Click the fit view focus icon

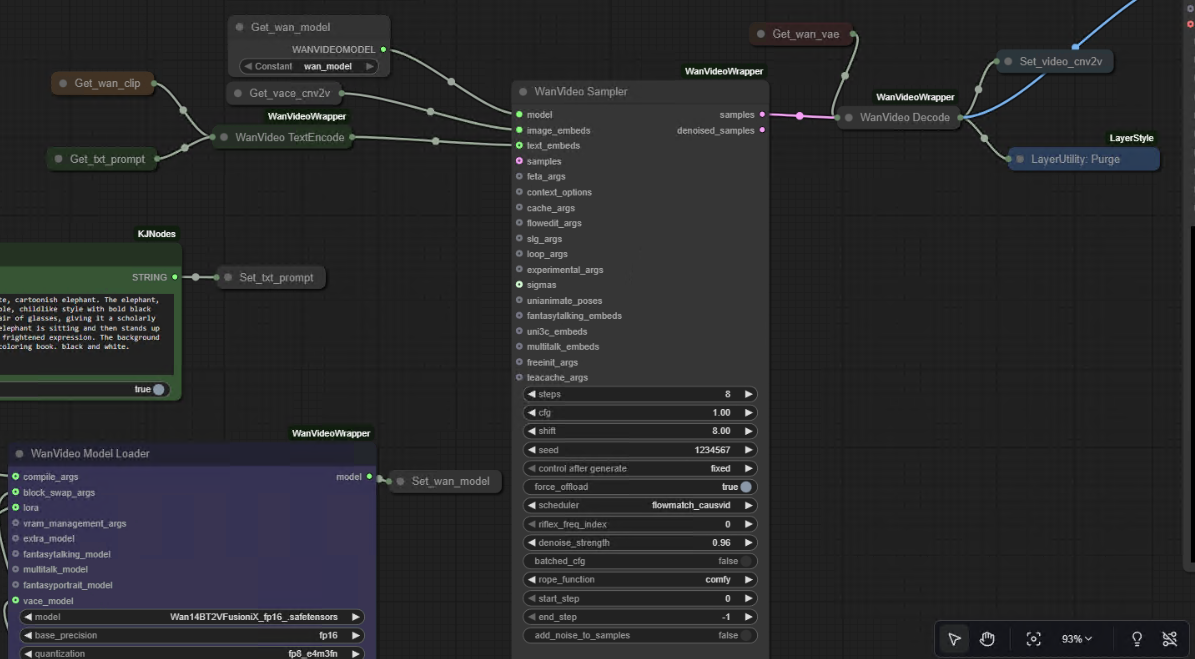click(1033, 639)
